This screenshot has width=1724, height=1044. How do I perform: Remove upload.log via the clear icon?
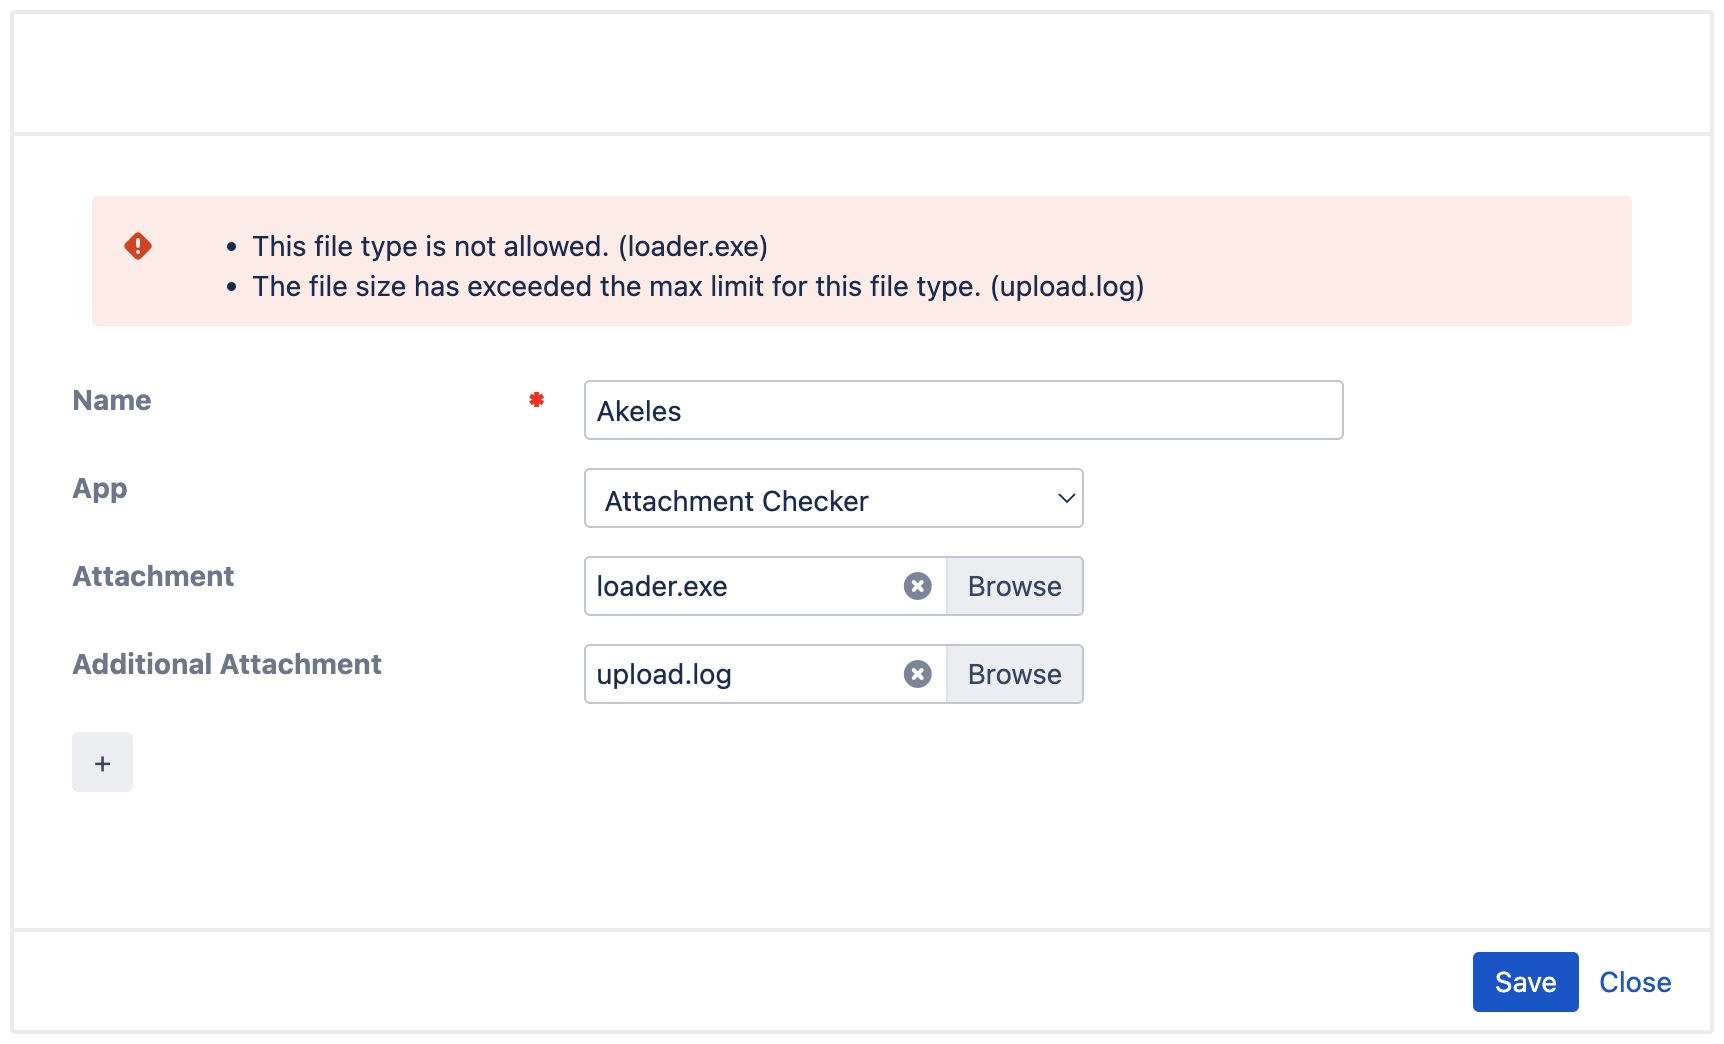(x=917, y=673)
